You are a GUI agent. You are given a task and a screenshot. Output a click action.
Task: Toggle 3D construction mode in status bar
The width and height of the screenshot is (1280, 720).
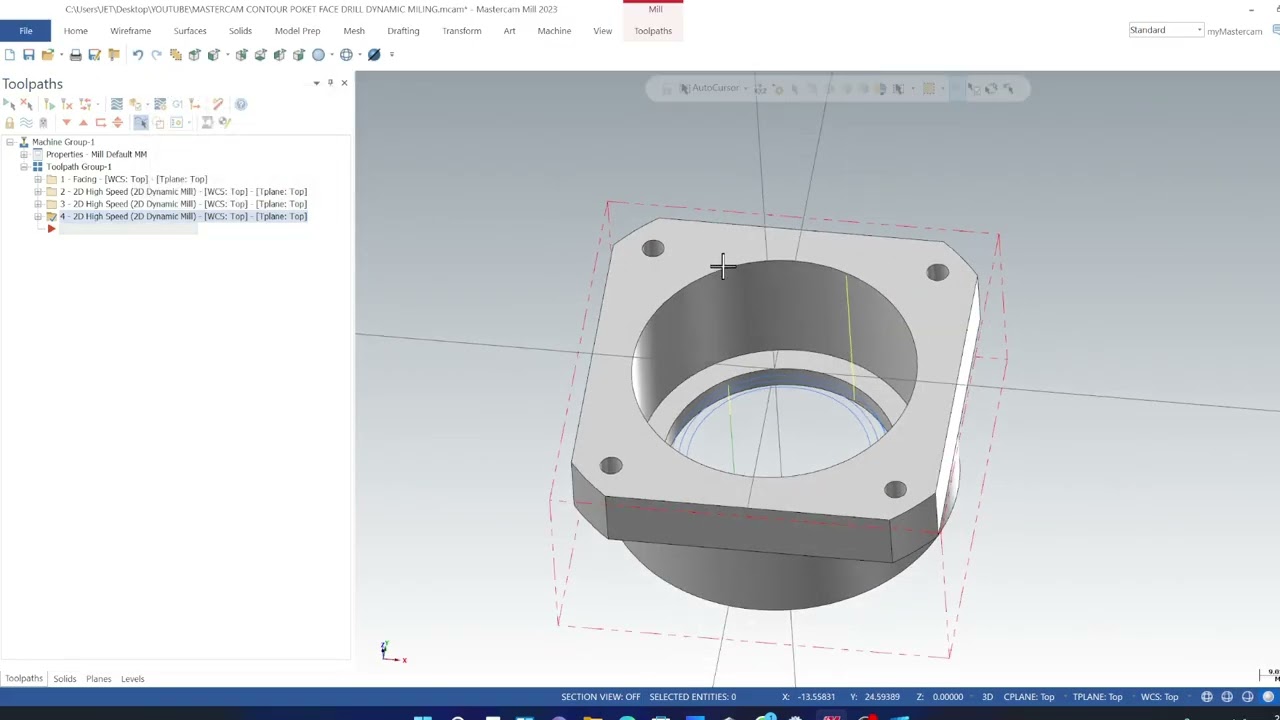pyautogui.click(x=987, y=697)
